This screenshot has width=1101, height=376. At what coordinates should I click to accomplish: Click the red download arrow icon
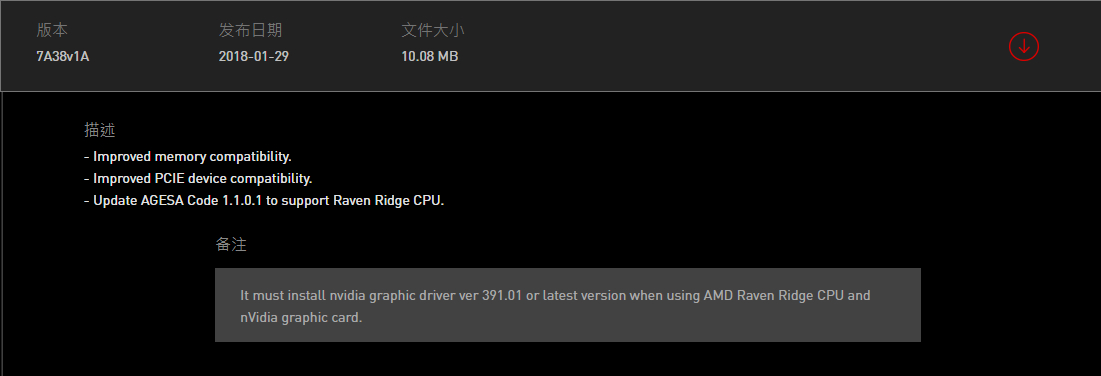(1024, 46)
